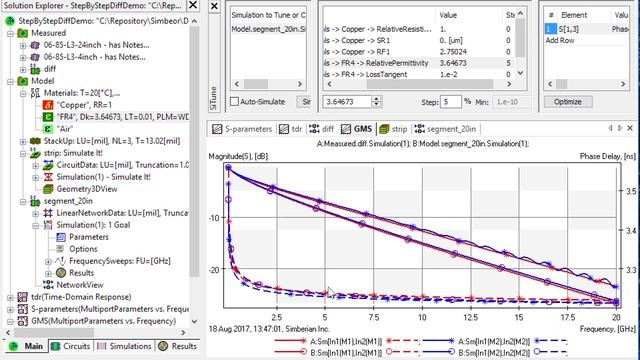Click the Model folder icon

click(x=22, y=81)
